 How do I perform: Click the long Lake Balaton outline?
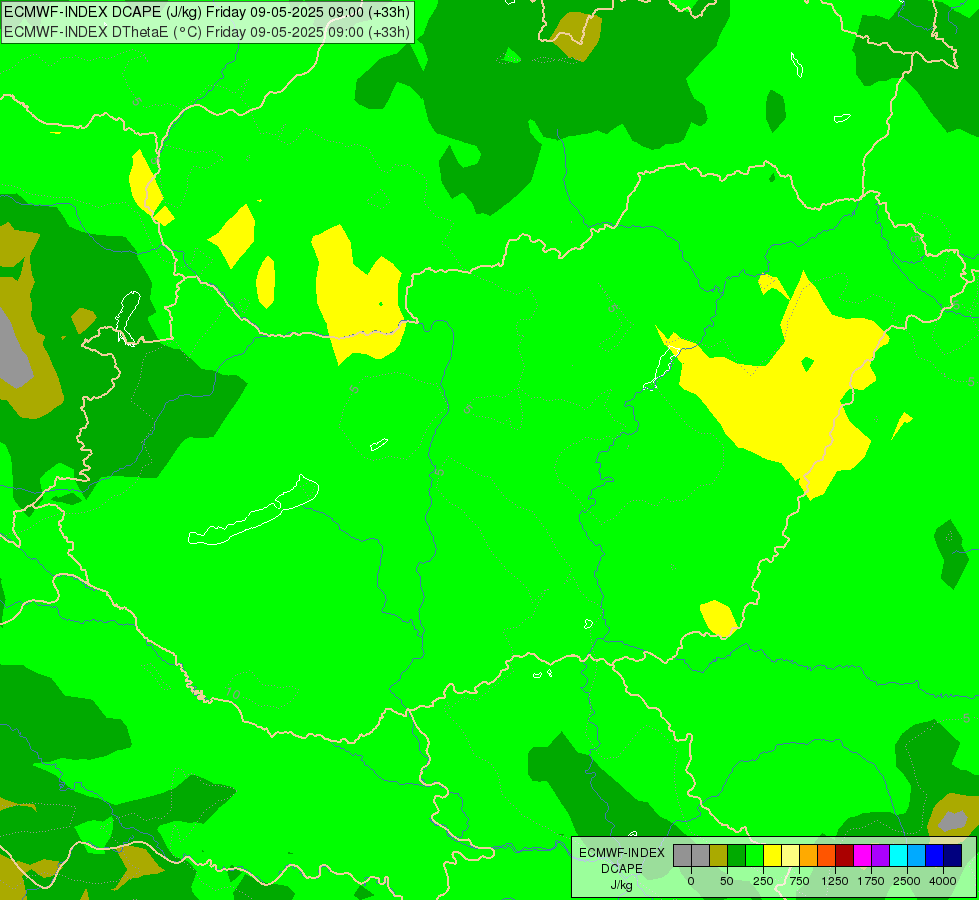[x=253, y=510]
